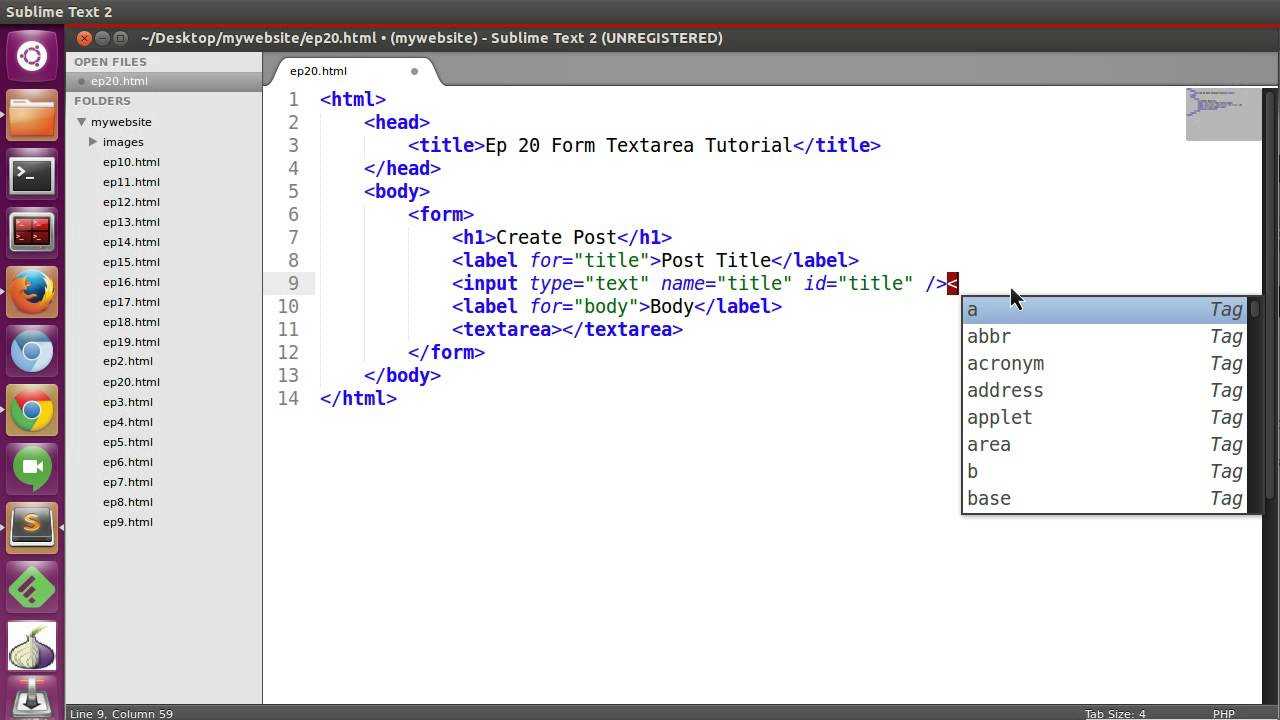Open ep18.html from the sidebar
1280x720 pixels.
pyautogui.click(x=131, y=322)
